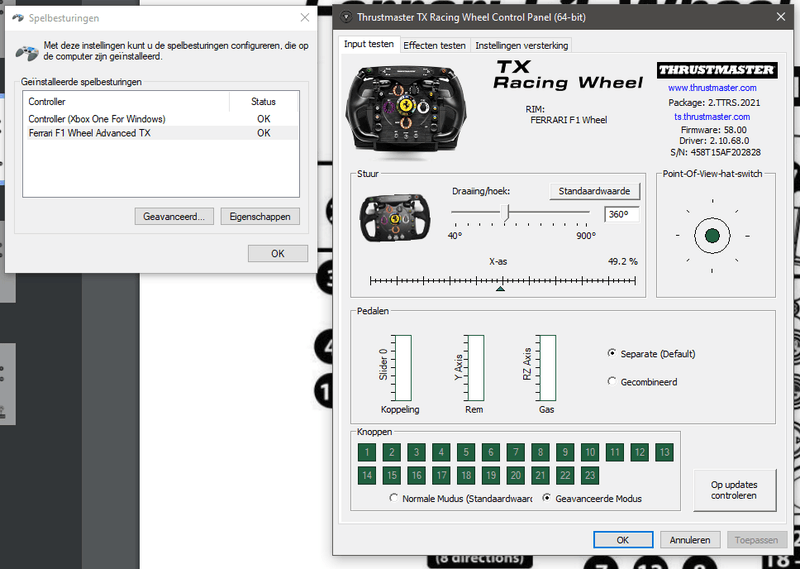Click the gamepad icon beside the description text
Image resolution: width=800 pixels, height=569 pixels.
click(x=27, y=53)
